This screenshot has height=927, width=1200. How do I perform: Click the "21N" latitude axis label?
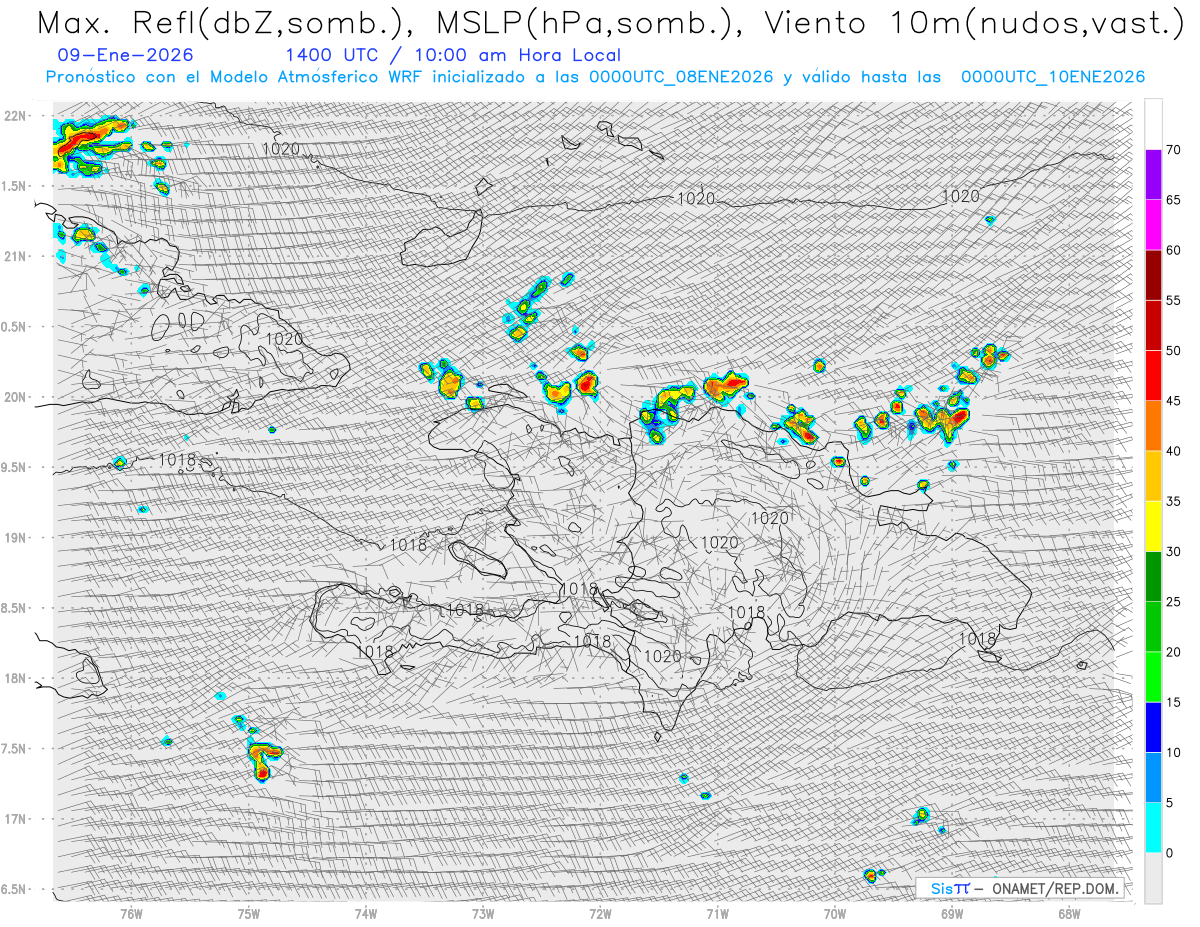click(x=17, y=256)
